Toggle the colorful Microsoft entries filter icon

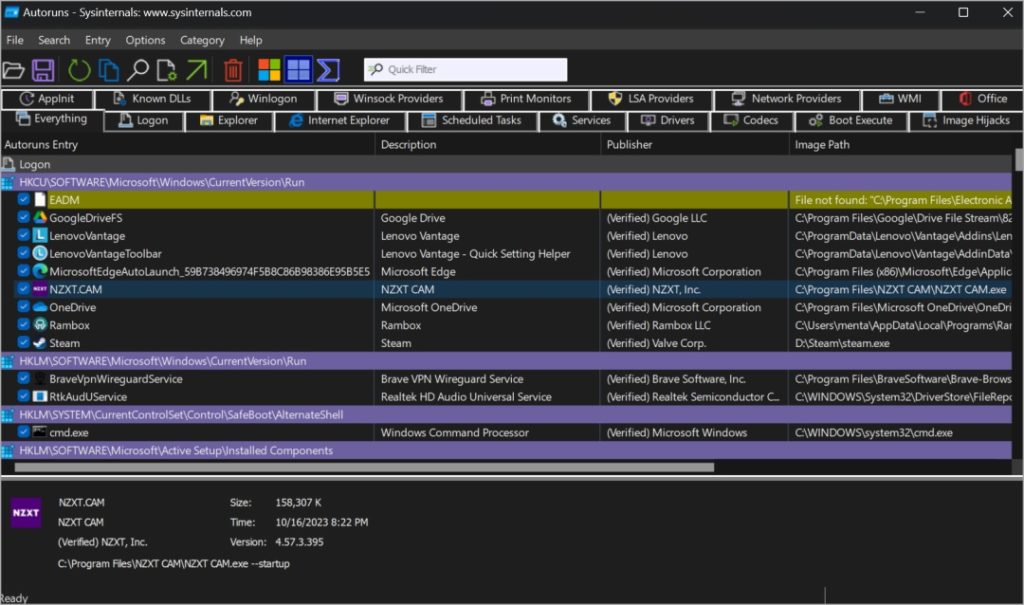point(269,70)
